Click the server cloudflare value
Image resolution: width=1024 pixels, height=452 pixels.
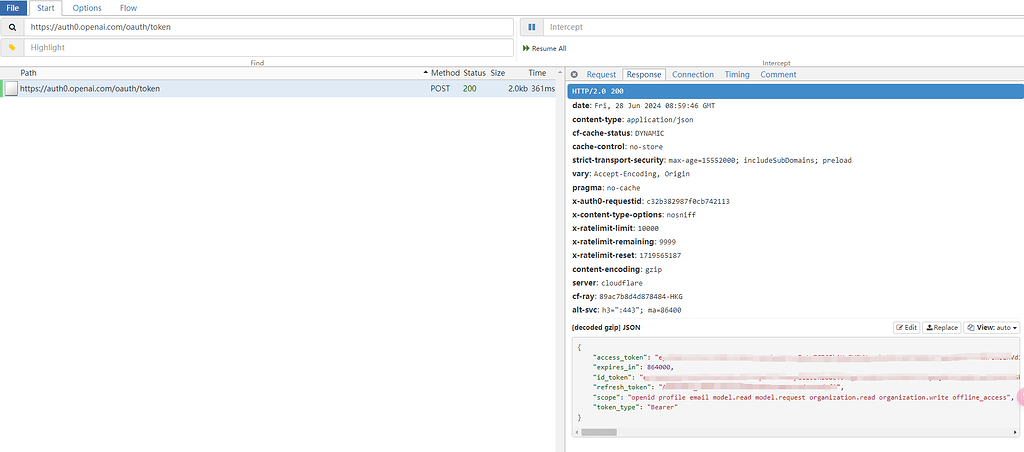click(621, 283)
